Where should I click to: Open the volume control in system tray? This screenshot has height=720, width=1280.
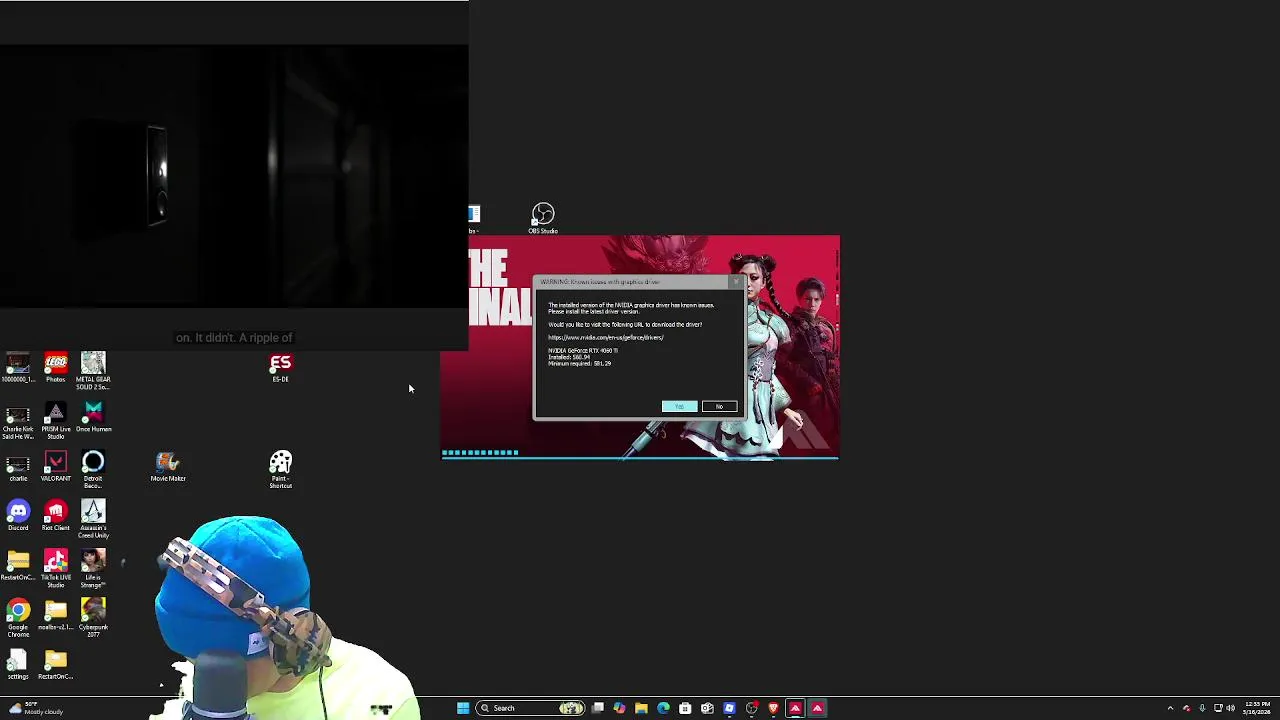(x=1230, y=708)
